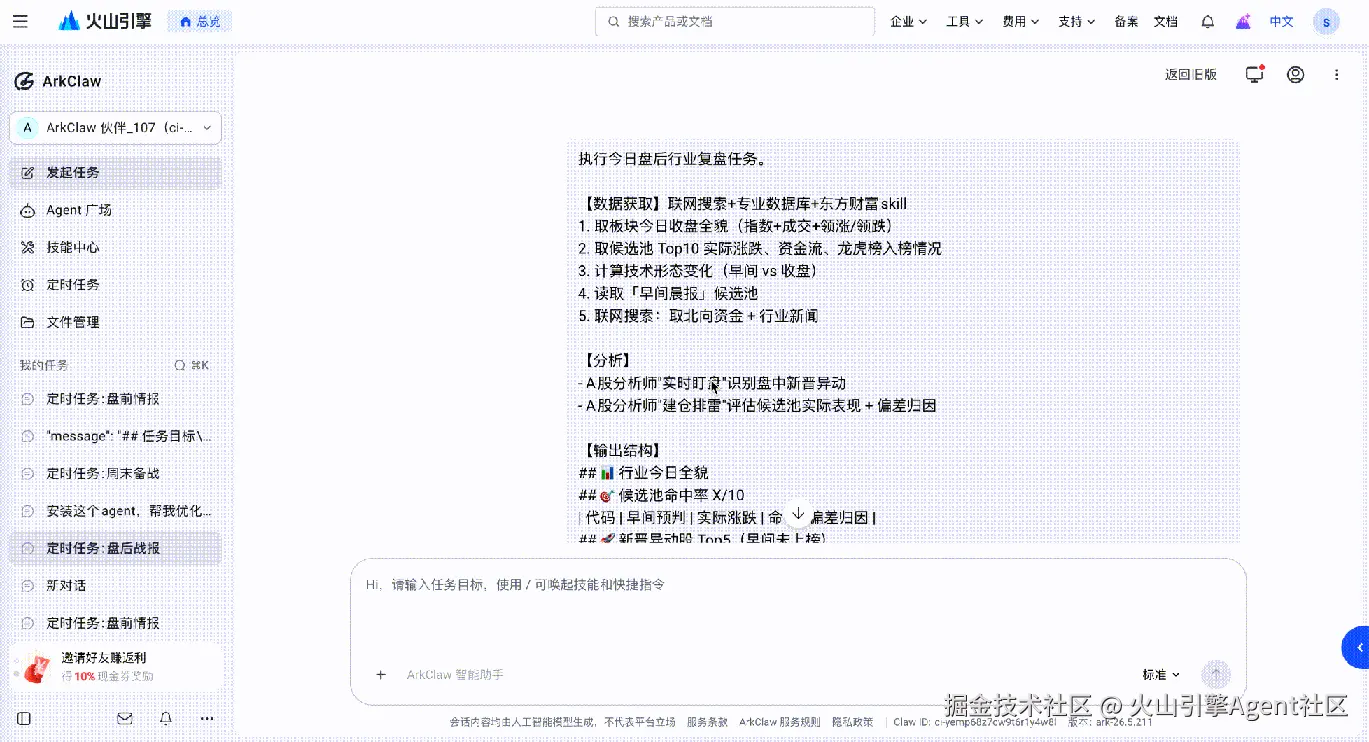The image size is (1369, 742).
Task: Toggle the sidebar collapse icon at bottom left
Action: (x=24, y=718)
